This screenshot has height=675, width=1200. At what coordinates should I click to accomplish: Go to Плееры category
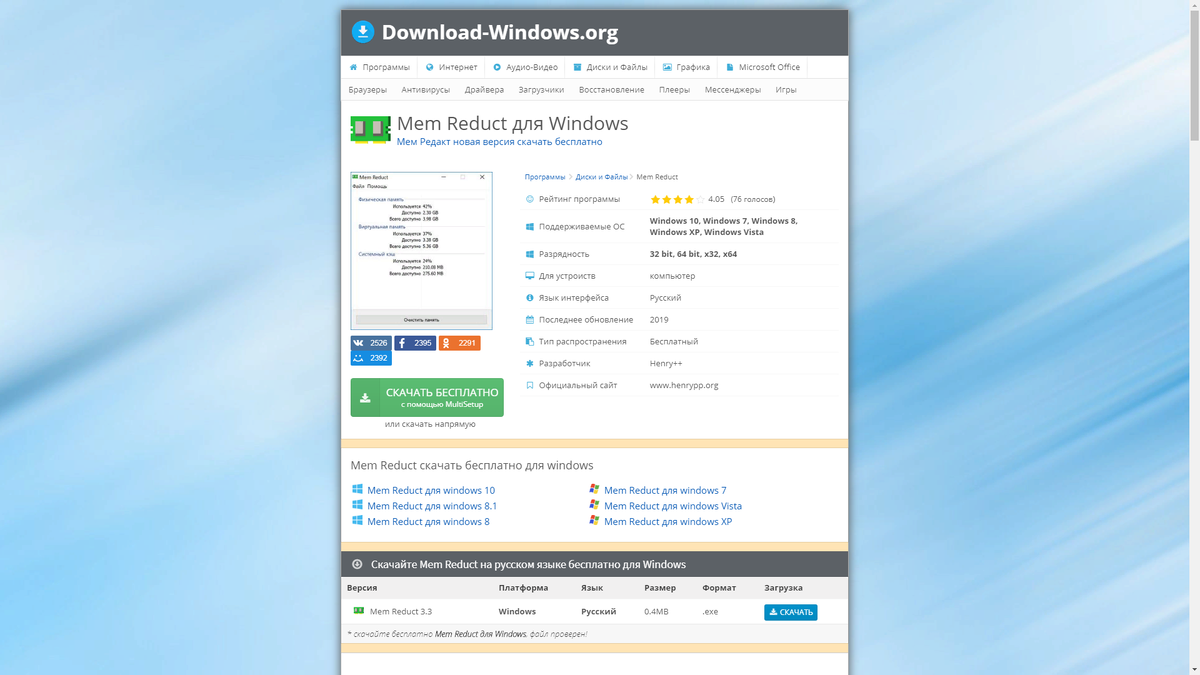[675, 90]
